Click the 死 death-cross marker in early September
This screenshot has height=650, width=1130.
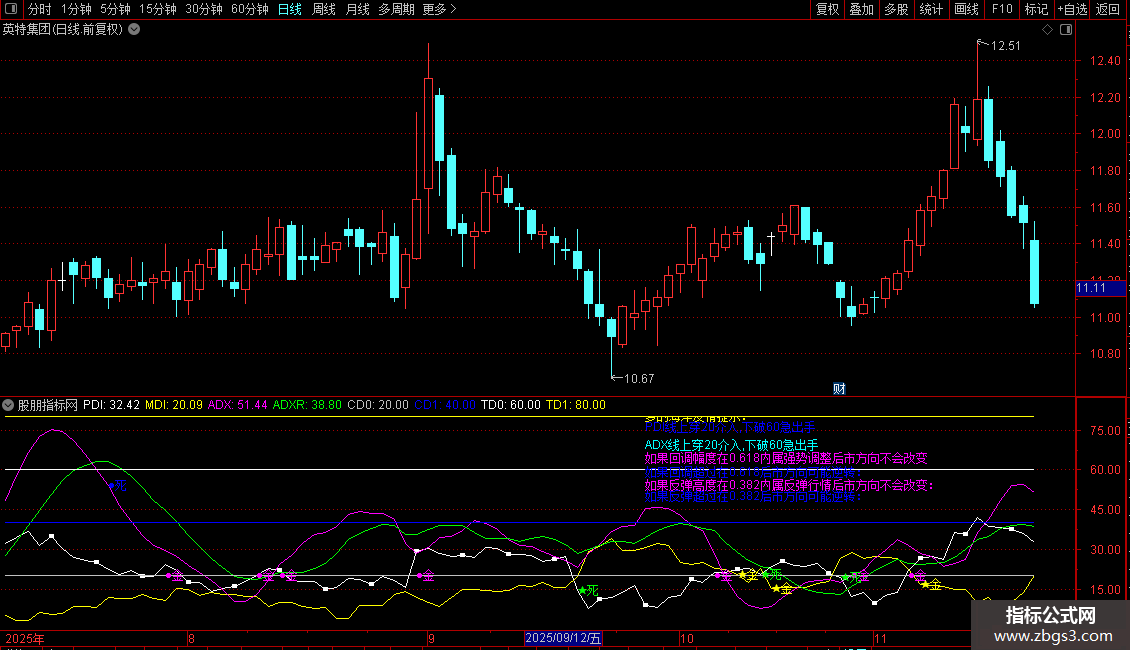point(590,590)
